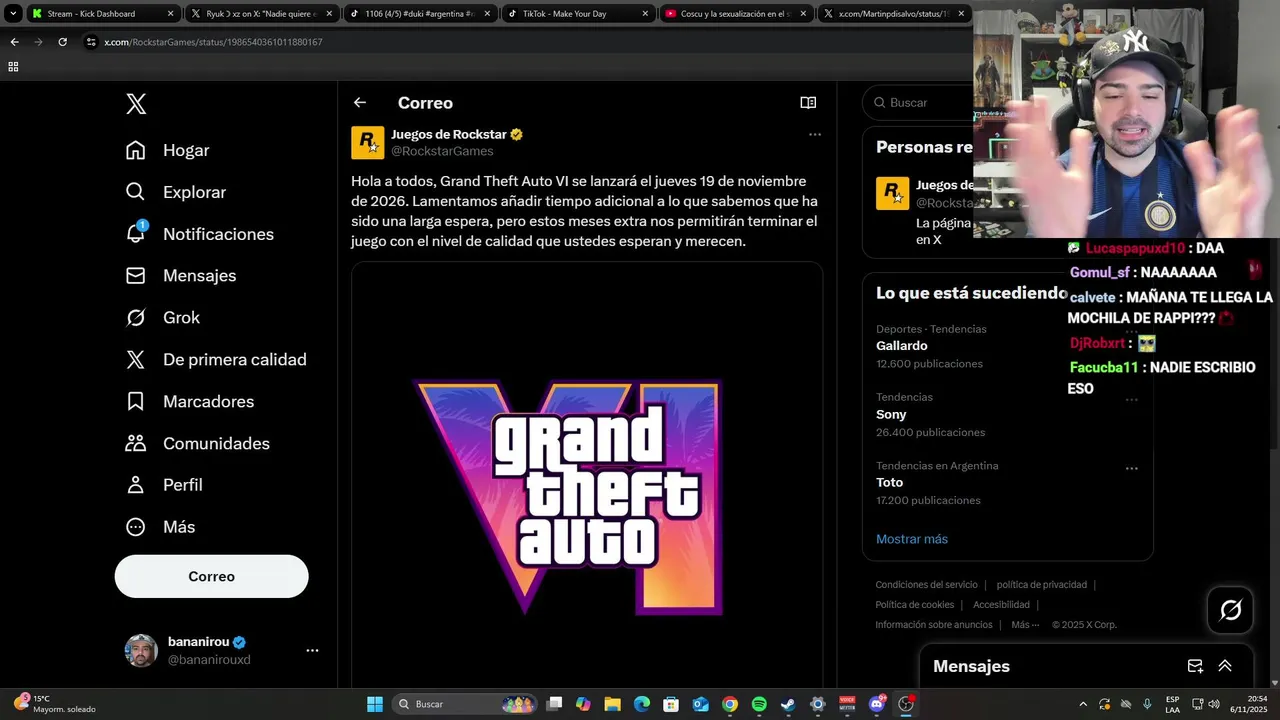Open Información sobre anuncios link
This screenshot has height=720, width=1280.
[x=933, y=625]
